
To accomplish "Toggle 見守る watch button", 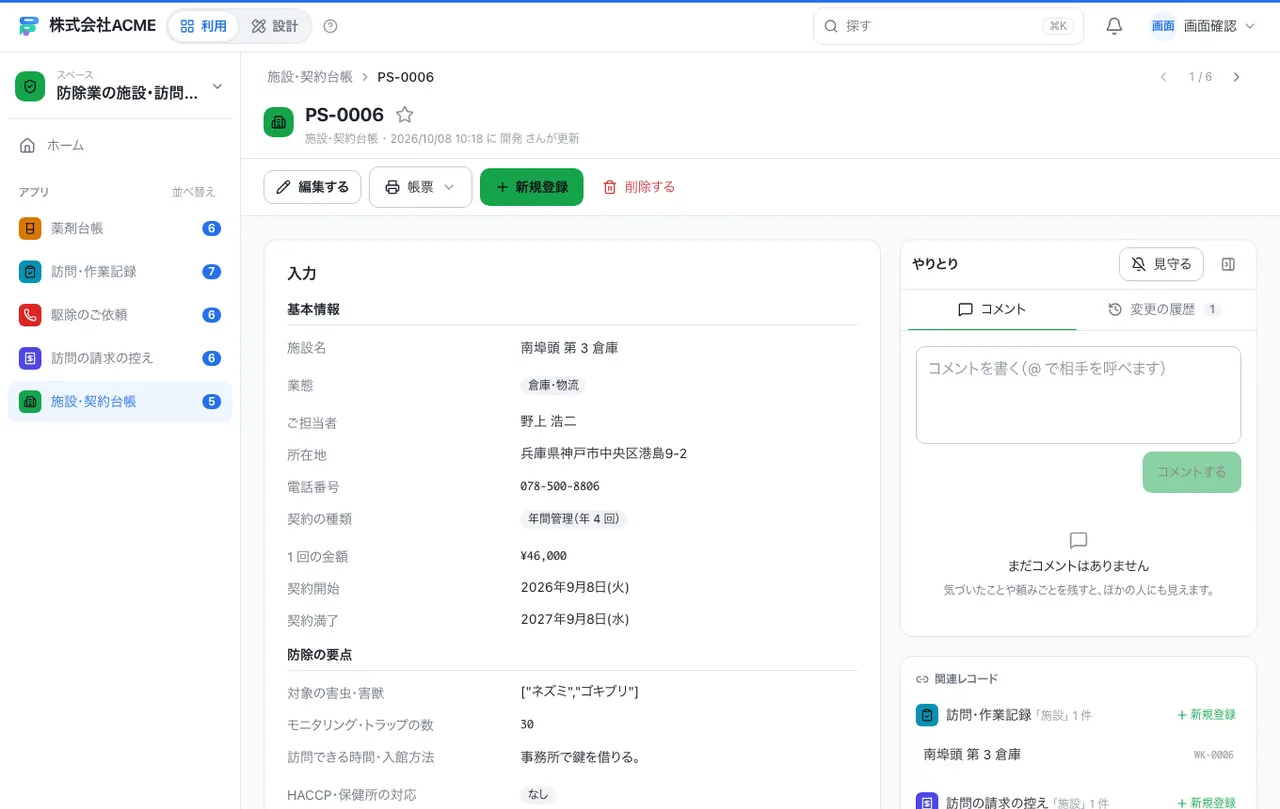I will coord(1161,264).
